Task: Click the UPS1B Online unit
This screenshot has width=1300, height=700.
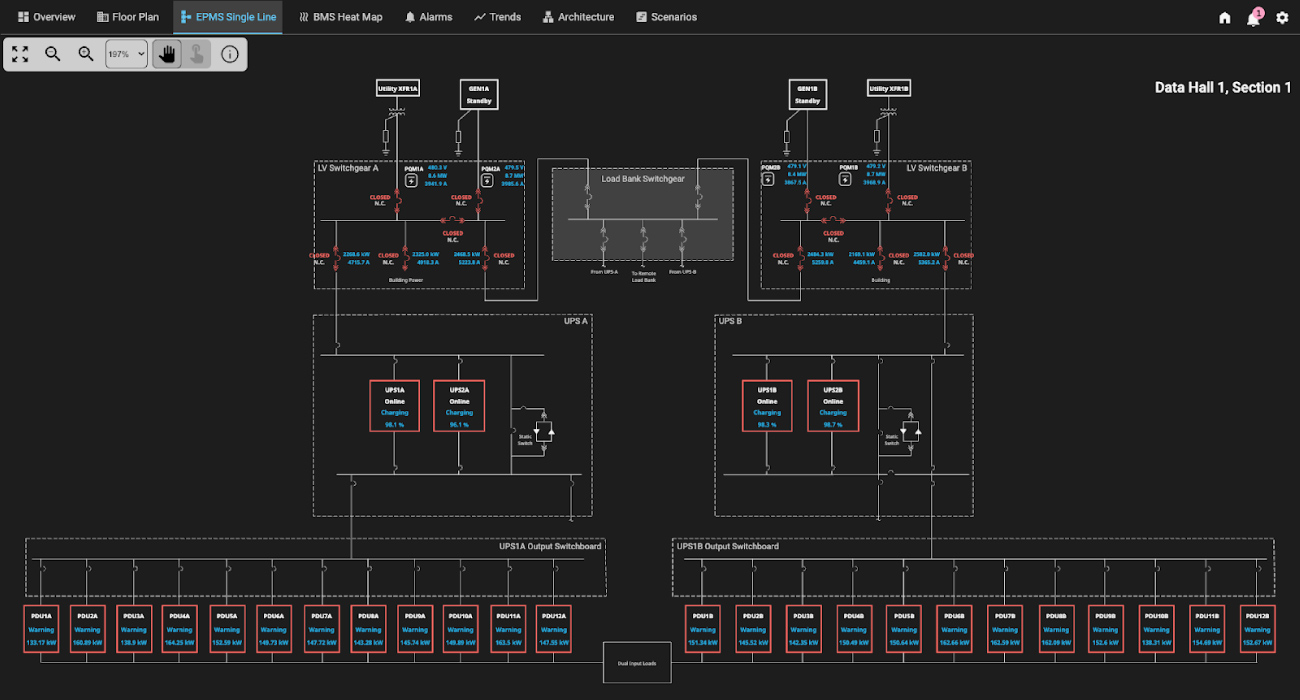Action: coord(767,406)
